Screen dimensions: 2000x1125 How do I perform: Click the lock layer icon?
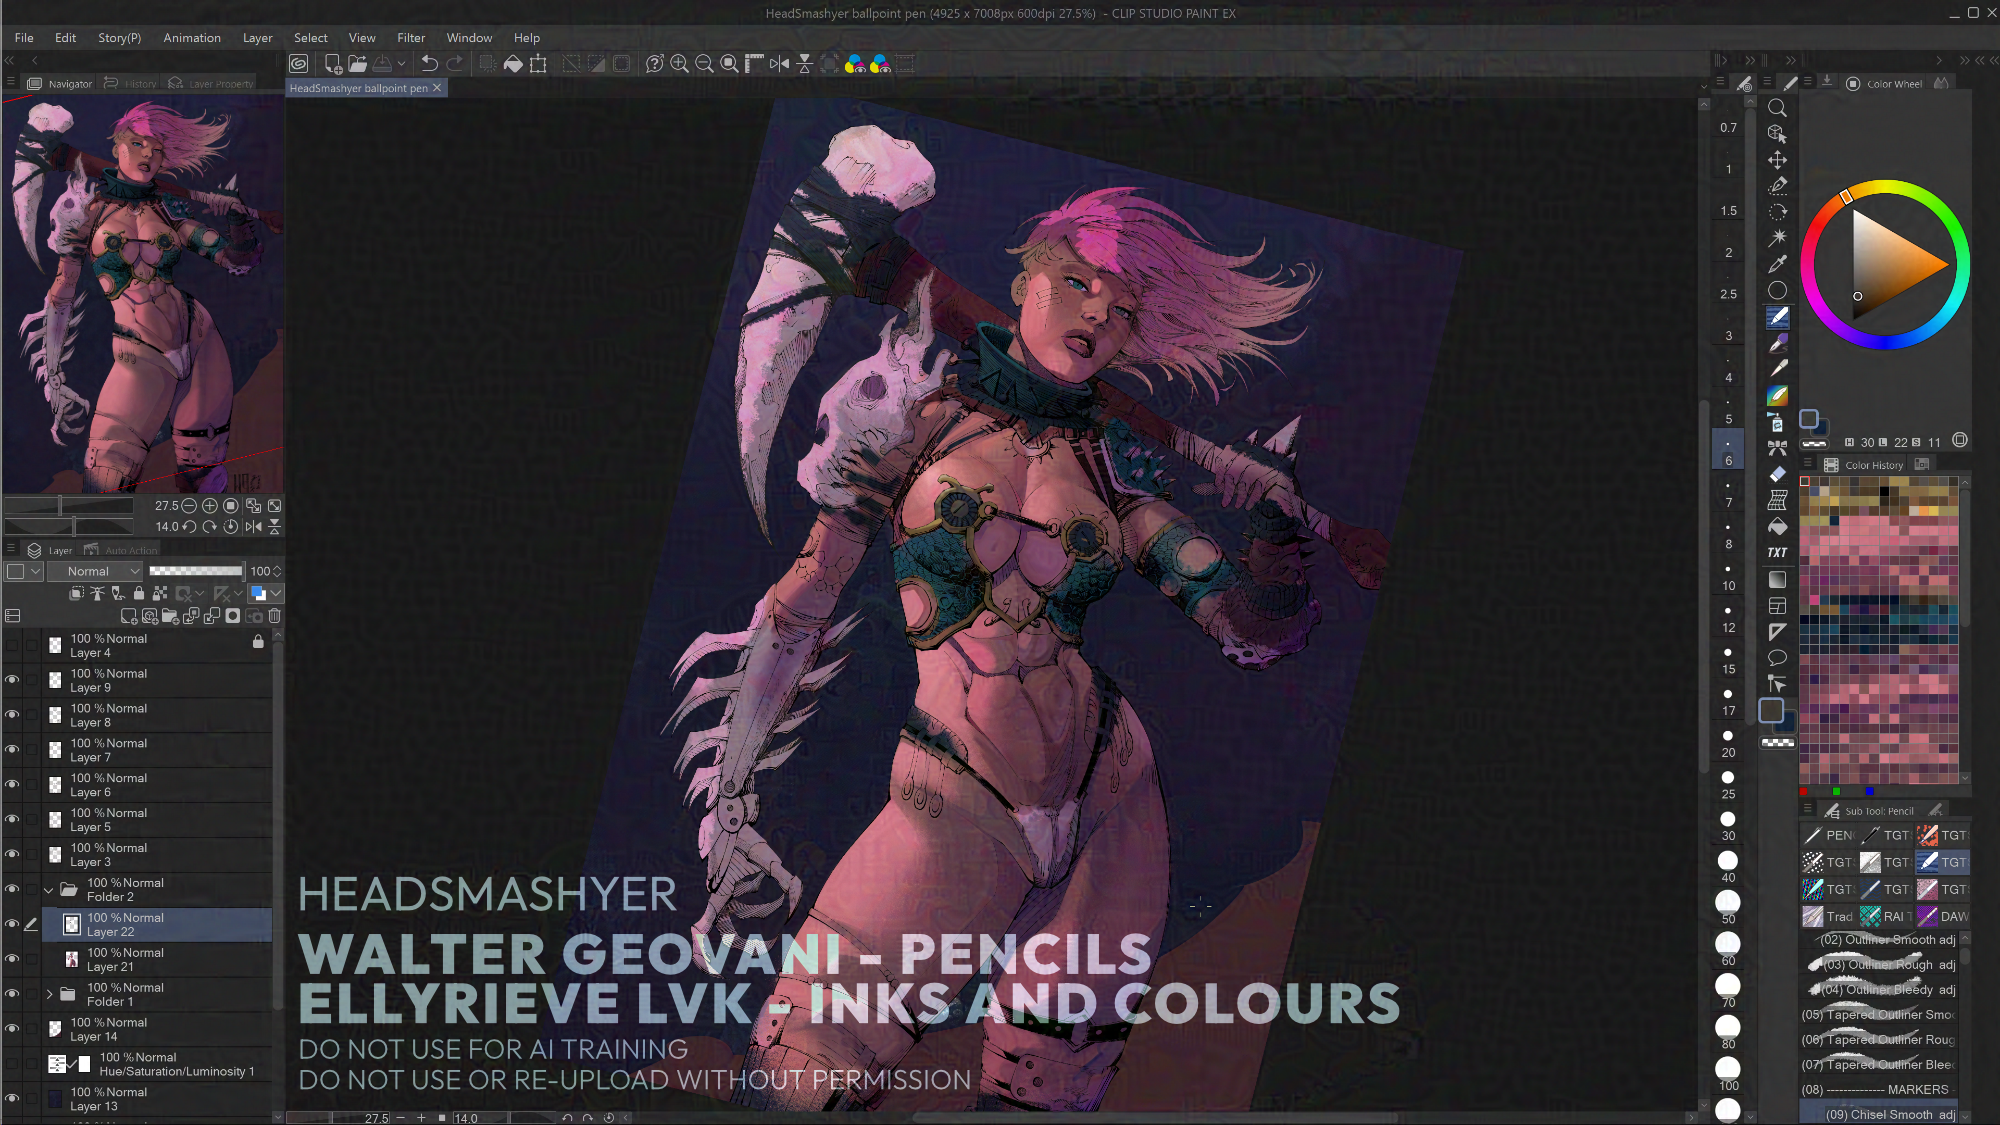coord(139,594)
